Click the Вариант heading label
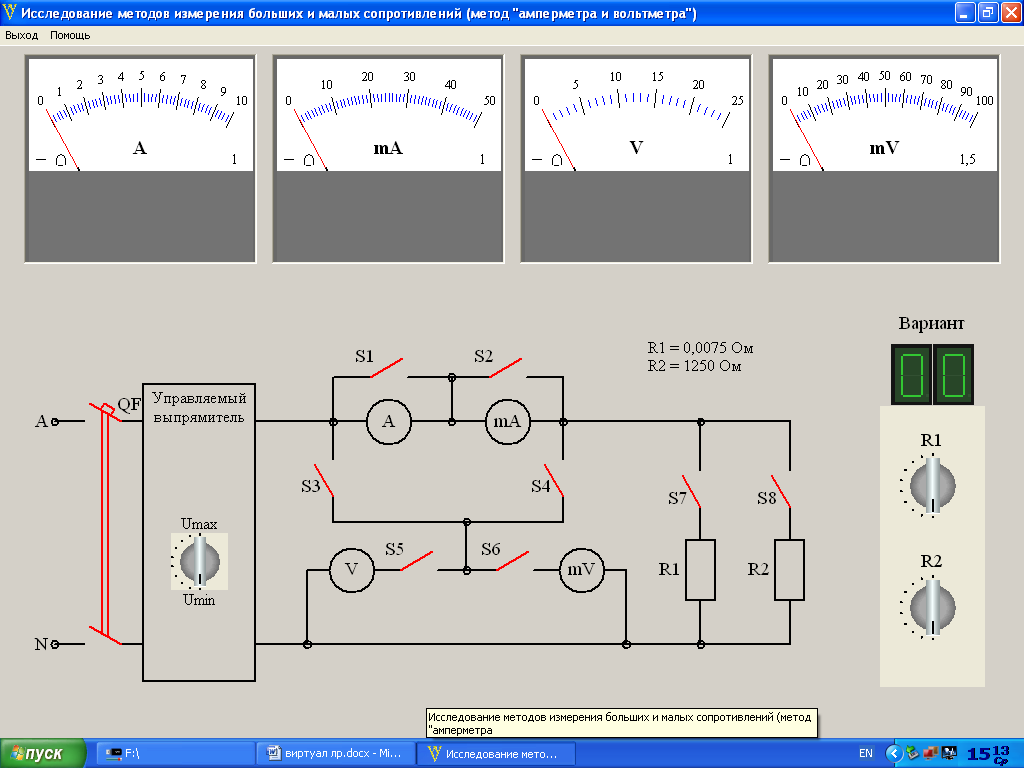The image size is (1024, 768). coord(931,323)
